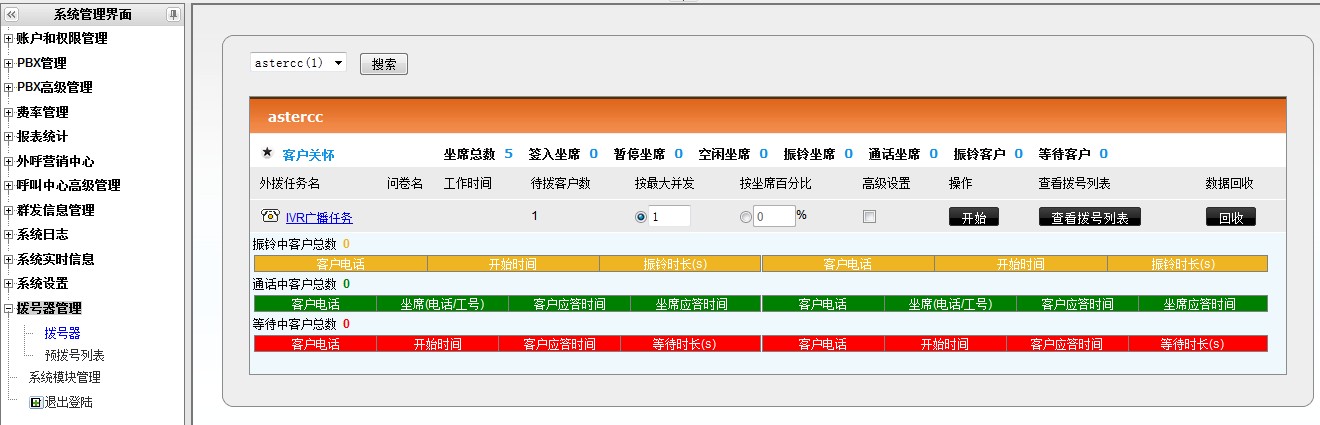1320x425 pixels.
Task: Click telephone icon beside IVR广播任务
Action: 269,216
